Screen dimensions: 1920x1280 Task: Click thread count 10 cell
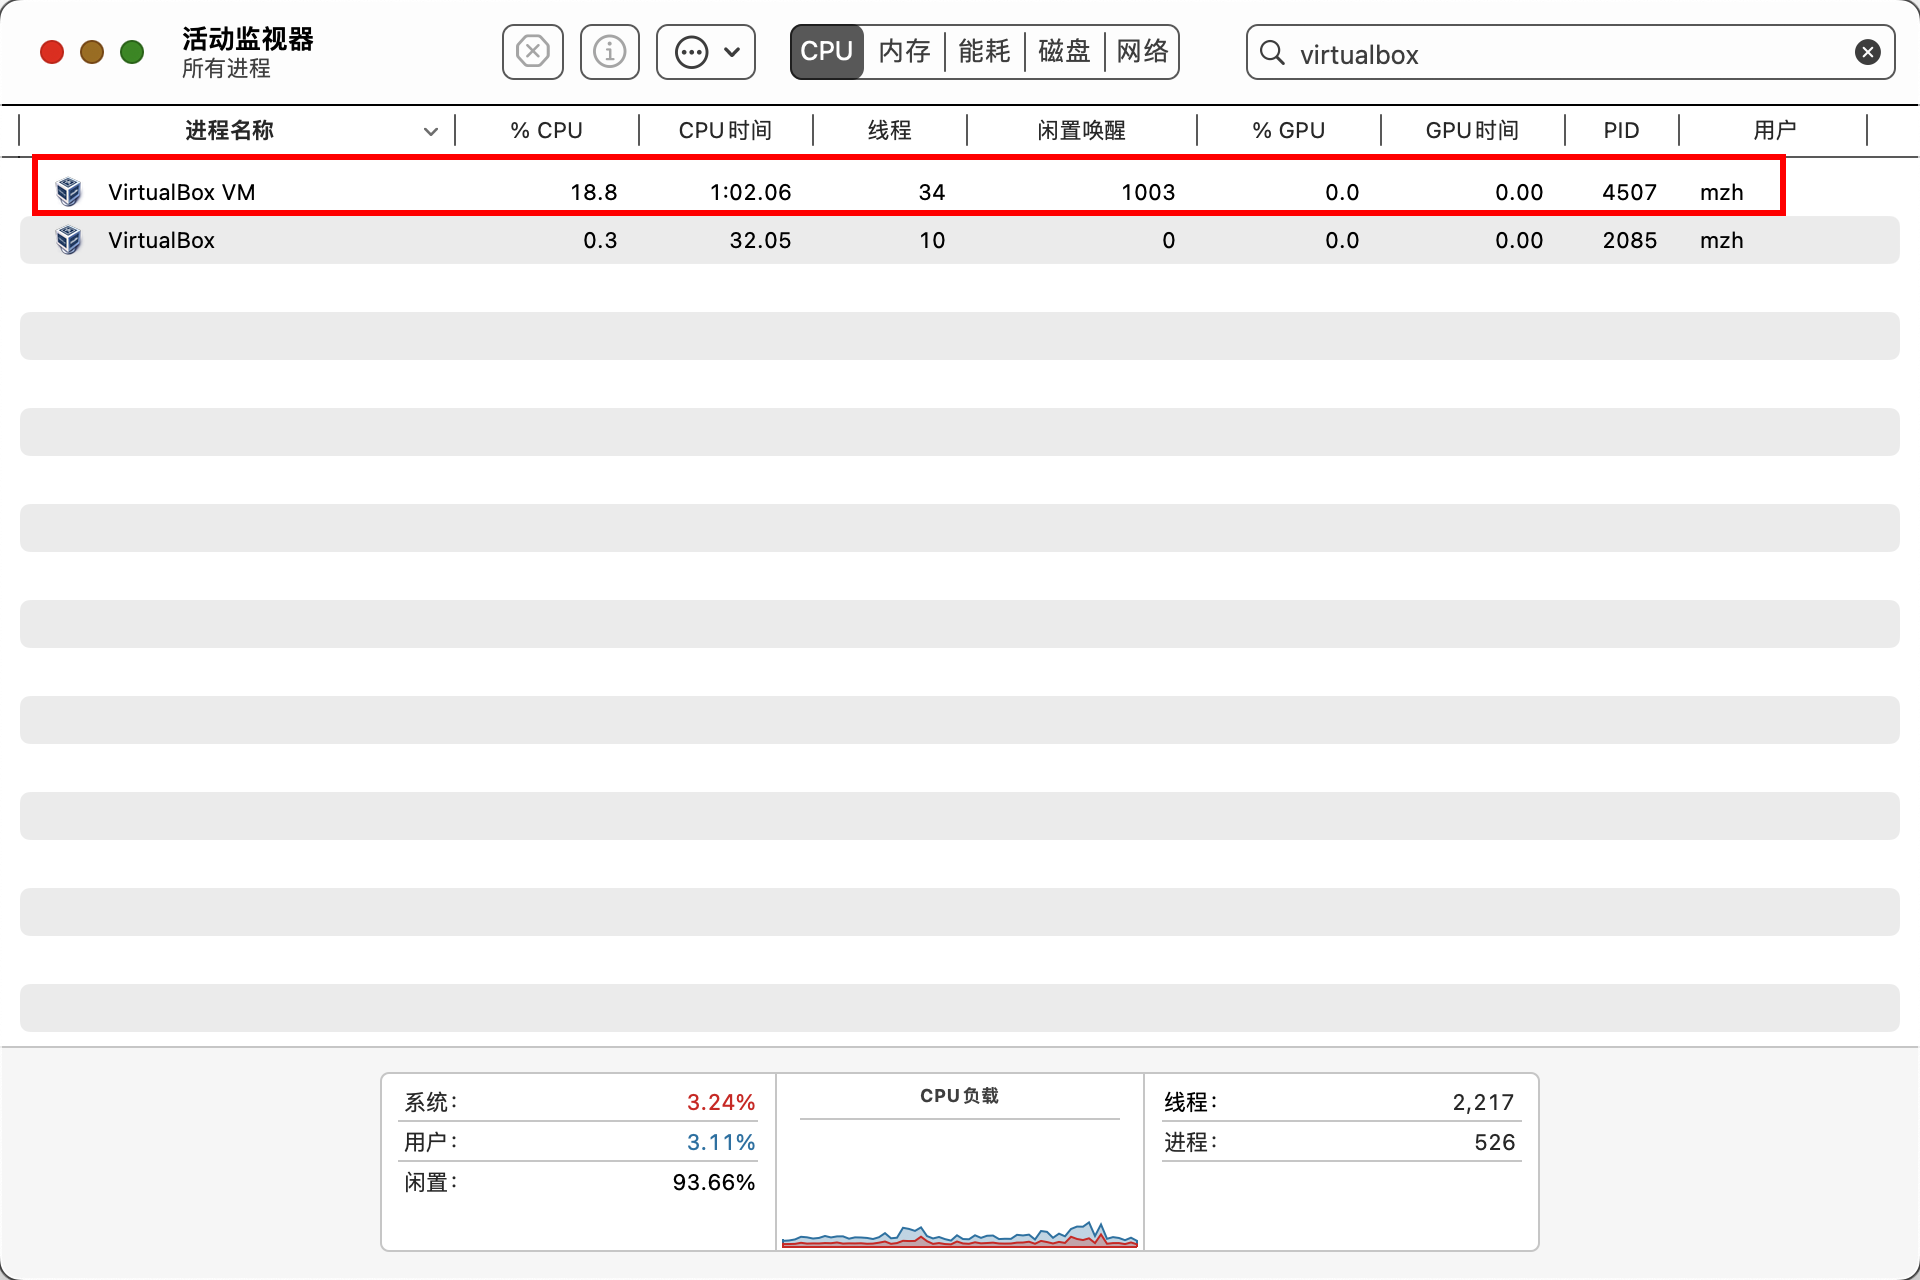[x=932, y=240]
